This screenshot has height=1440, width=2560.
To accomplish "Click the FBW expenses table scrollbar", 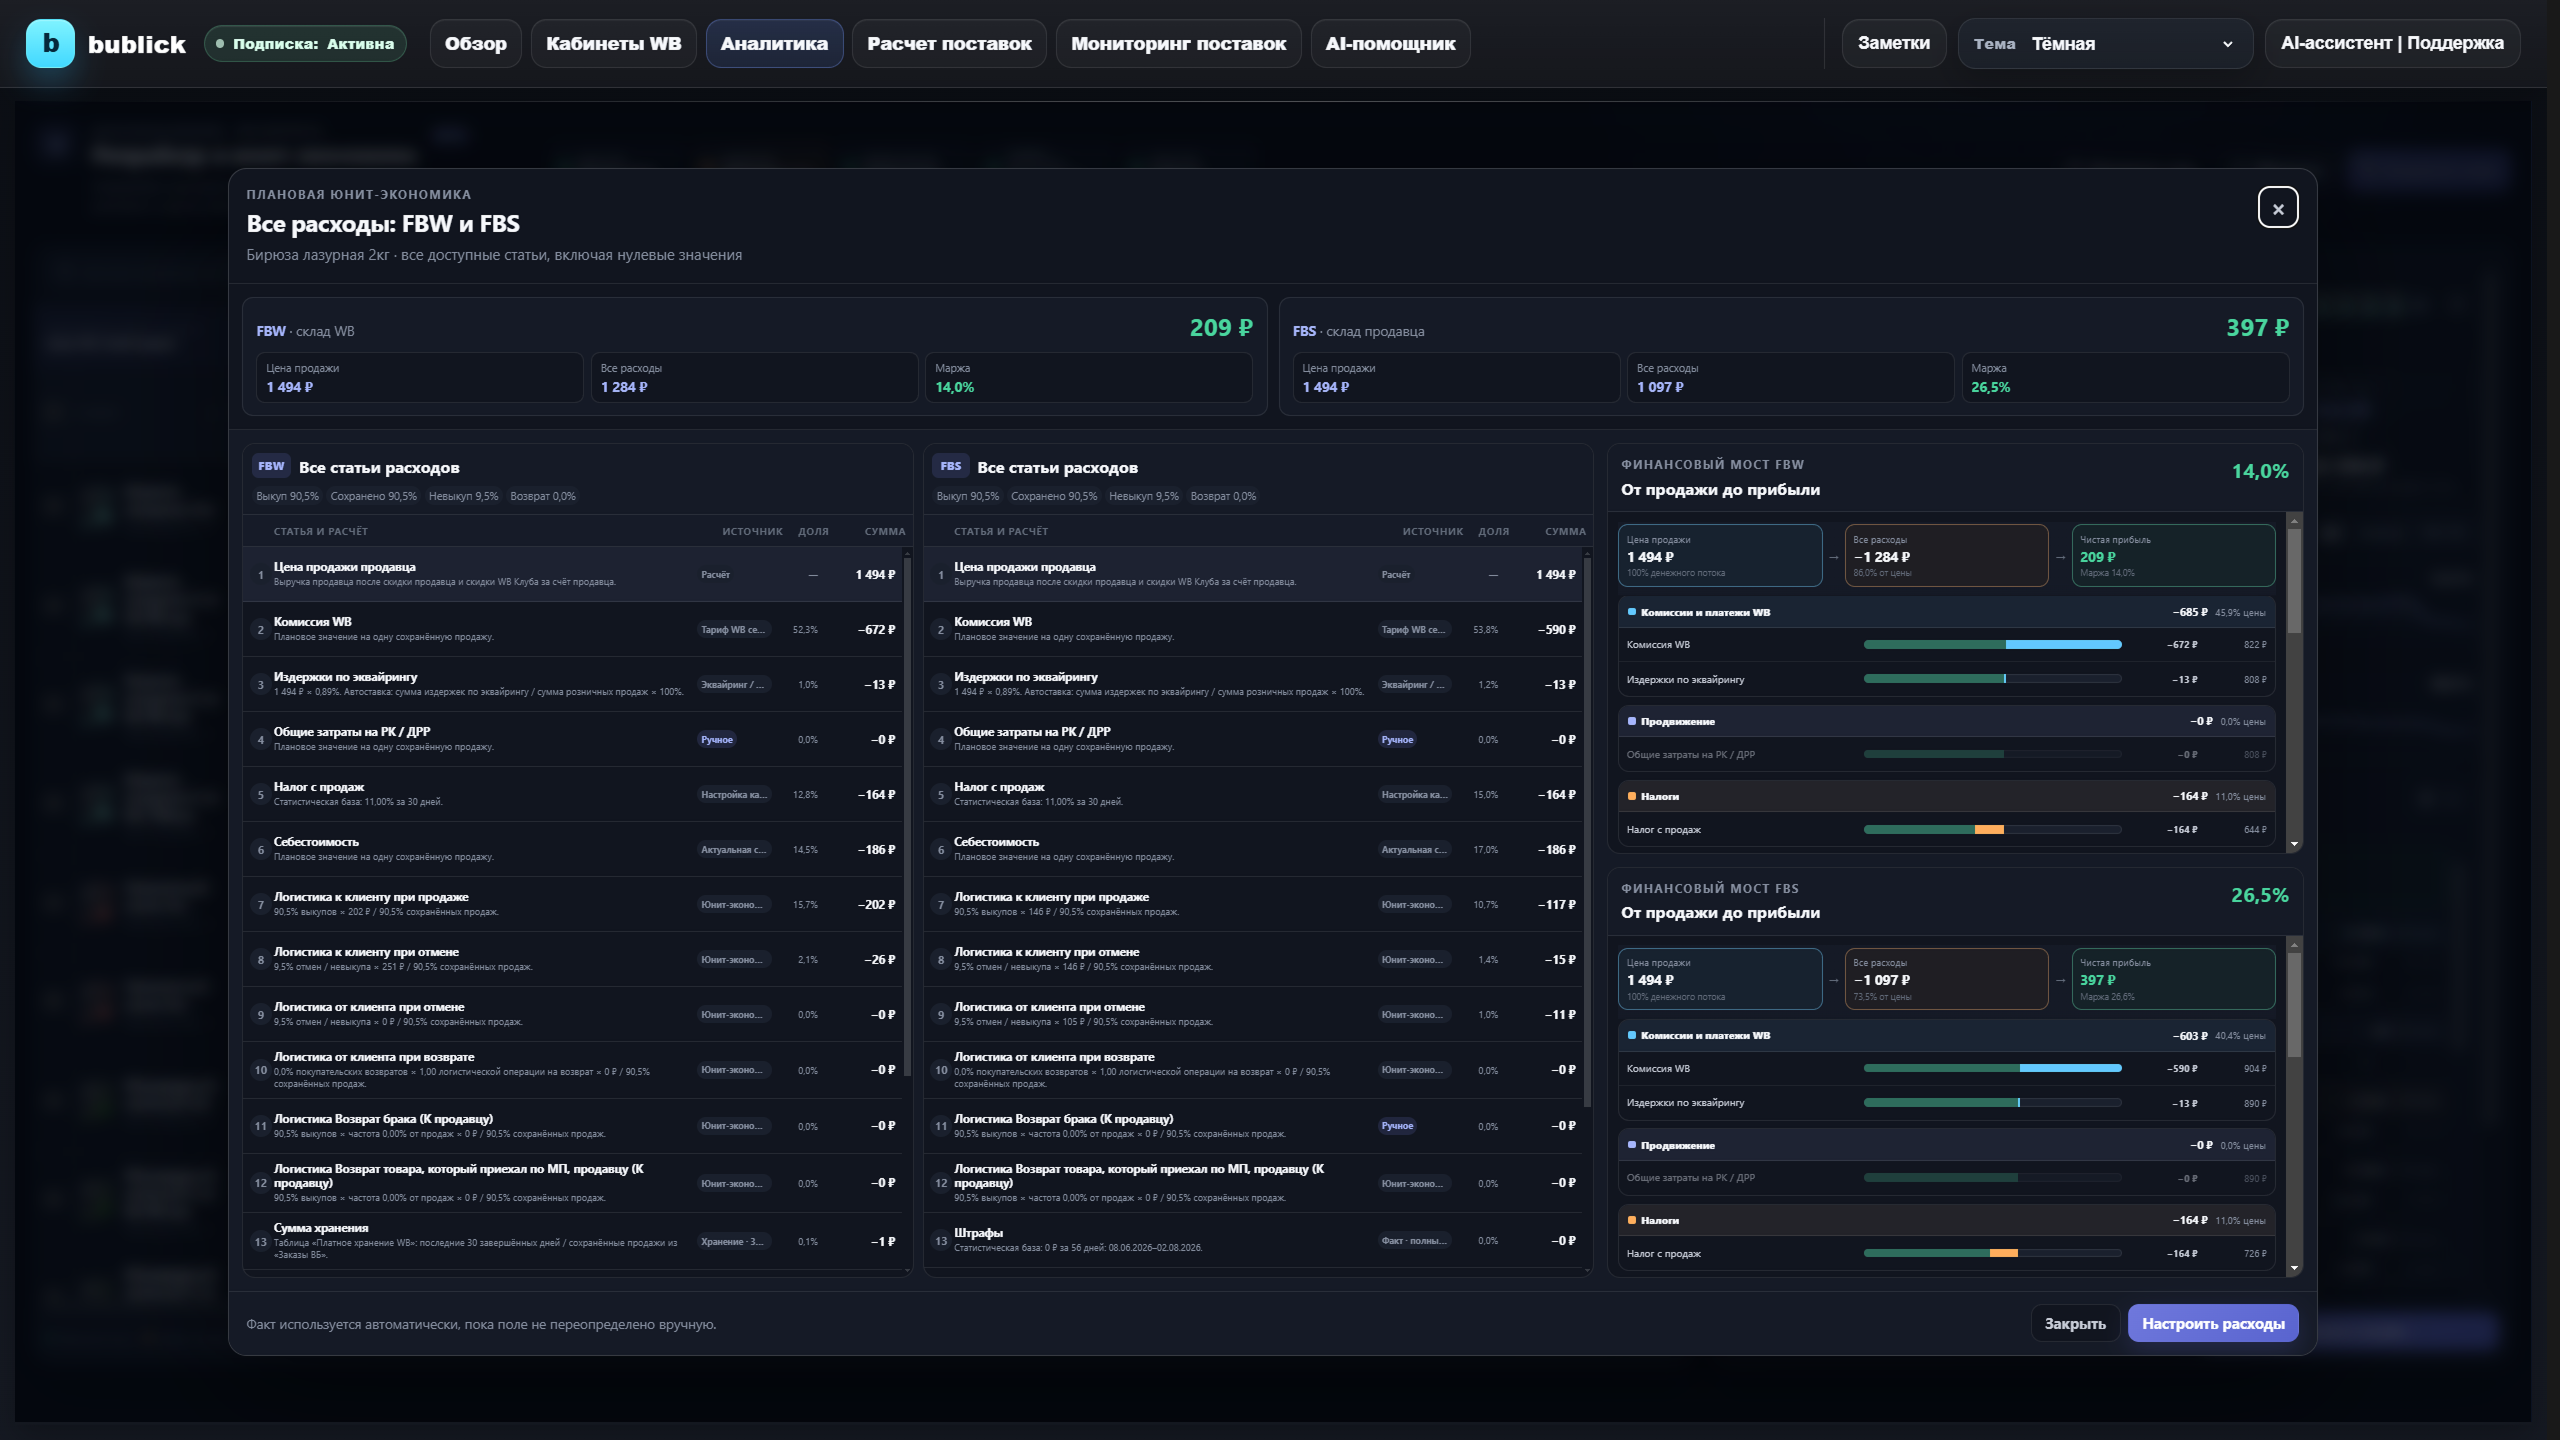I will click(907, 815).
